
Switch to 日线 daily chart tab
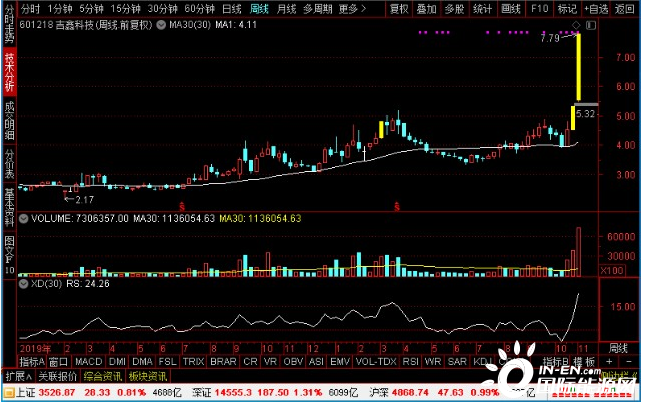pos(232,8)
